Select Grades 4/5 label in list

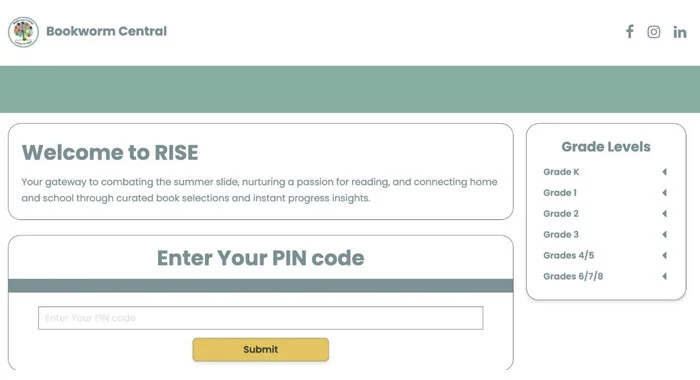point(568,255)
